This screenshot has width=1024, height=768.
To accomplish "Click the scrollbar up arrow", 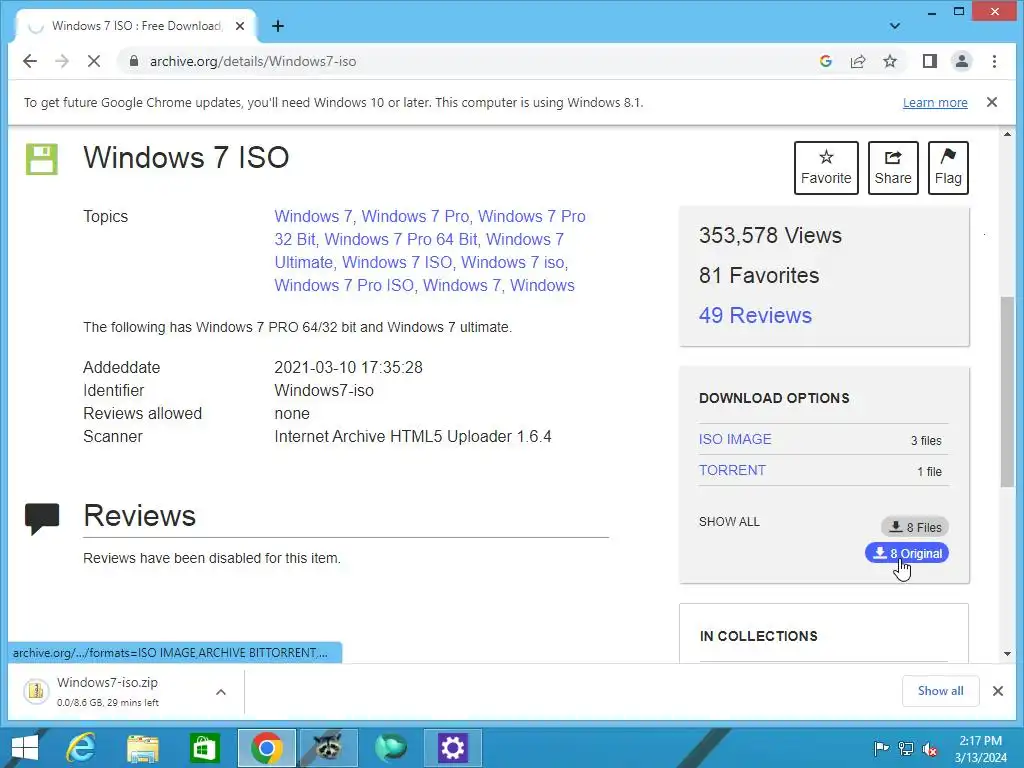I will (1007, 135).
